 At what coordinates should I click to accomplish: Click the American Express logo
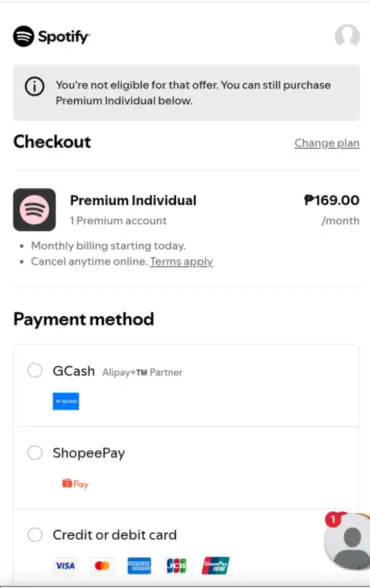click(x=139, y=566)
